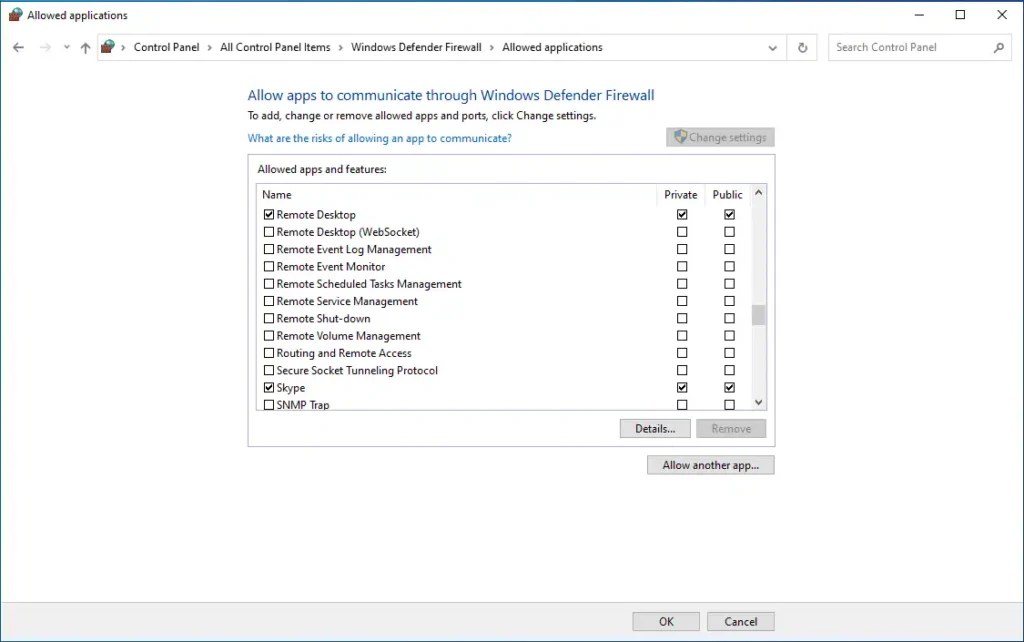Image resolution: width=1024 pixels, height=642 pixels.
Task: Click the forward navigation arrow
Action: 45,47
